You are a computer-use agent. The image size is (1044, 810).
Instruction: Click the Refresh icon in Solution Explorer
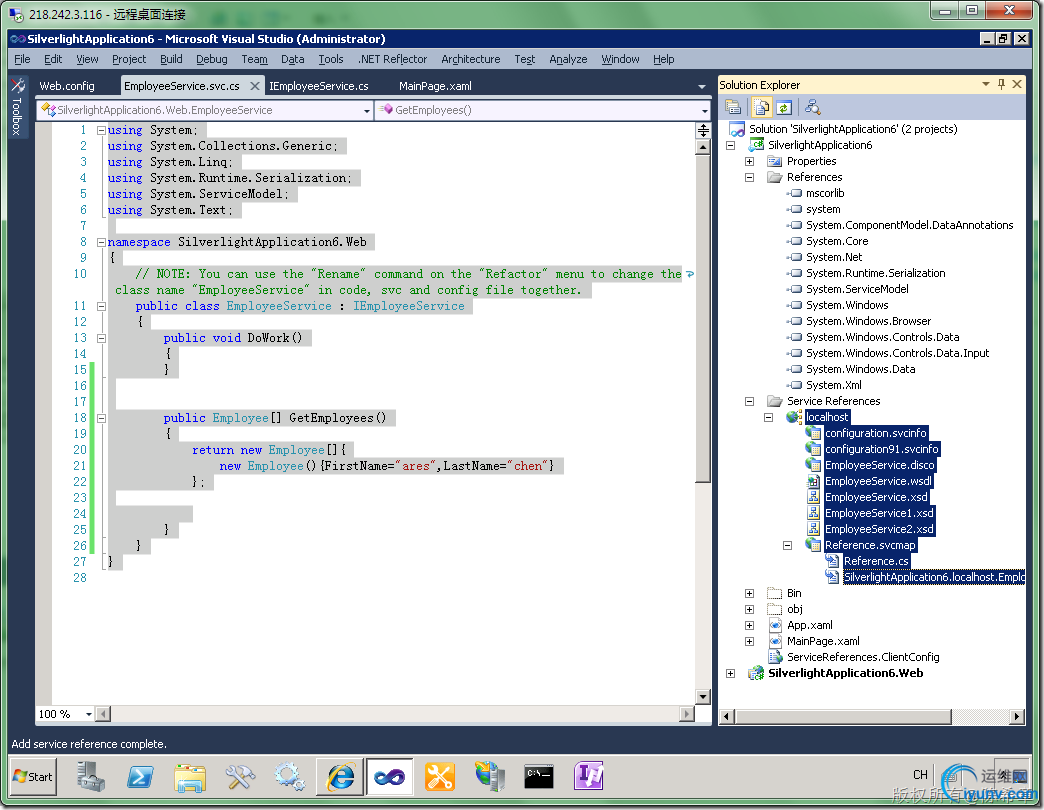(x=784, y=106)
